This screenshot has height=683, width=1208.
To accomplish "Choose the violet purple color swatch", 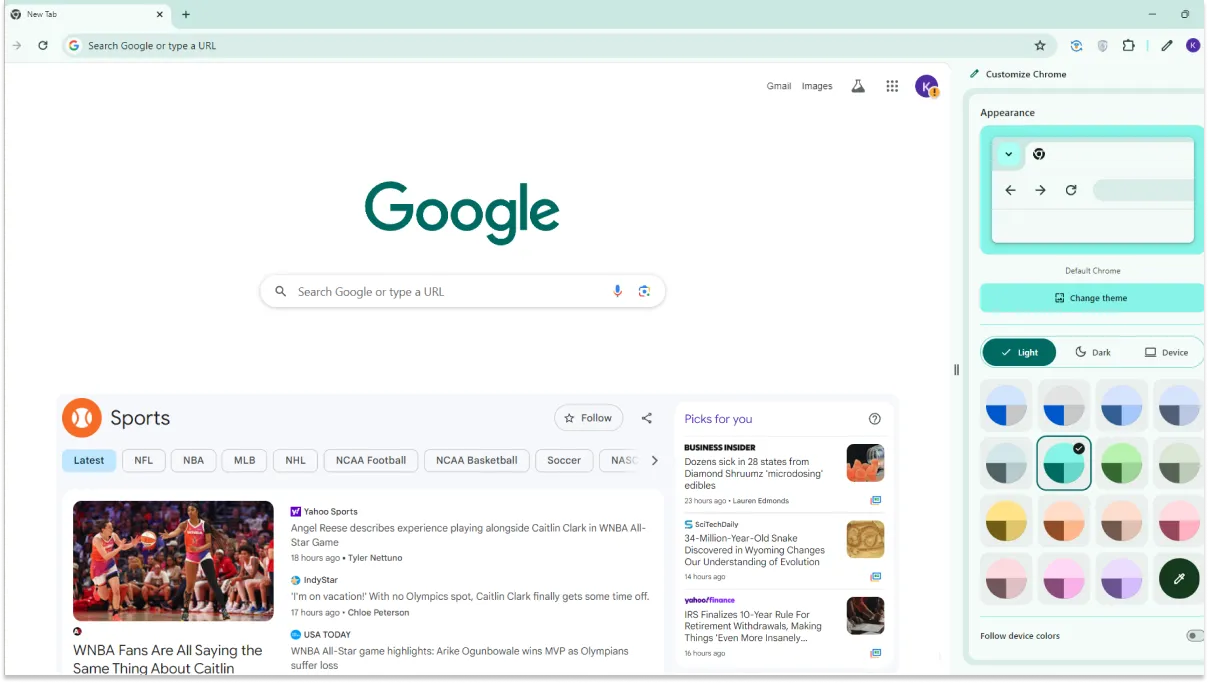I will pyautogui.click(x=1121, y=578).
